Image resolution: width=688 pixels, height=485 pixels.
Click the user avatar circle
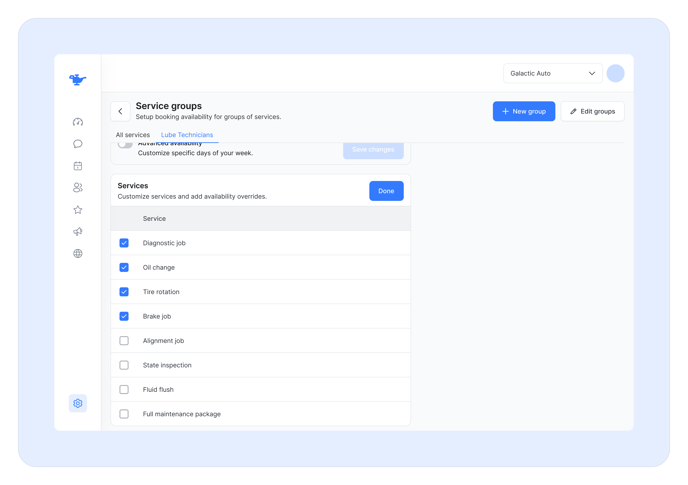click(x=616, y=73)
